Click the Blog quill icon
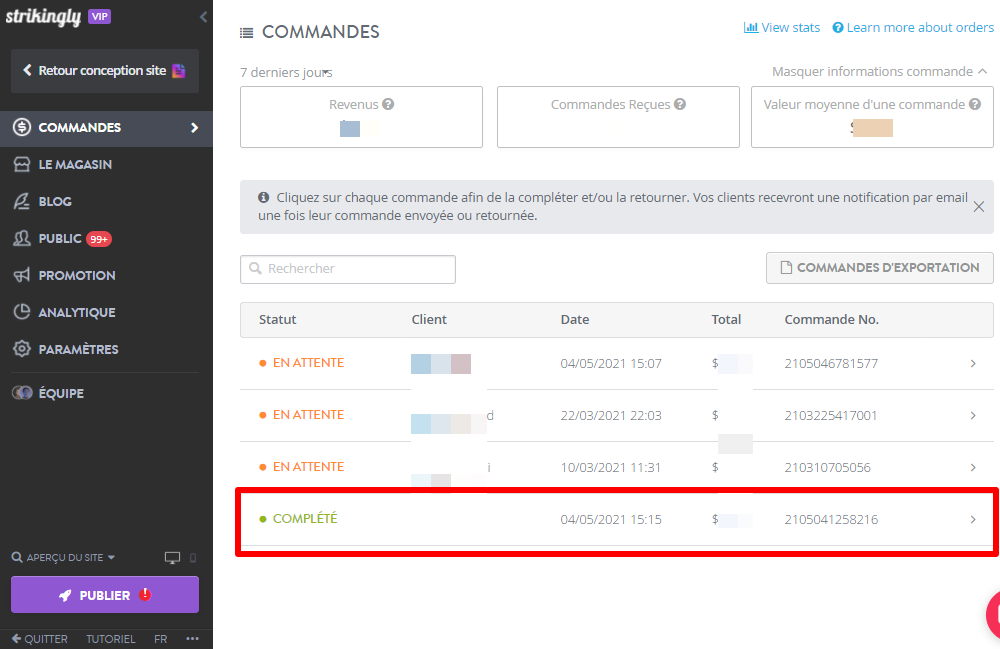The width and height of the screenshot is (1000, 649). click(x=22, y=201)
